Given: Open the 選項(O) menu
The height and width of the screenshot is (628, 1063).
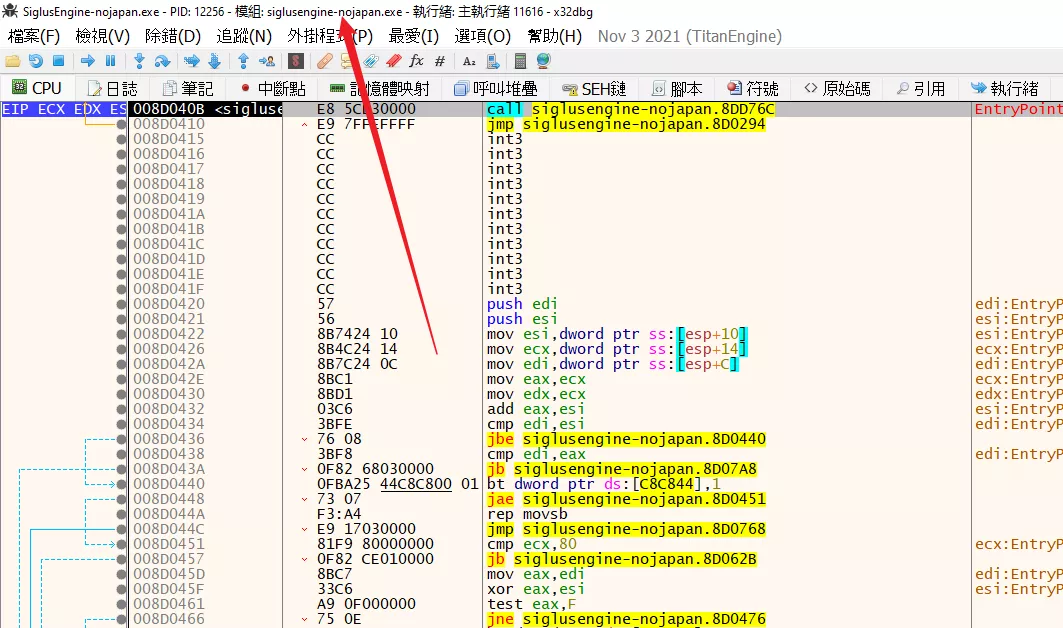Looking at the screenshot, I should tap(483, 36).
